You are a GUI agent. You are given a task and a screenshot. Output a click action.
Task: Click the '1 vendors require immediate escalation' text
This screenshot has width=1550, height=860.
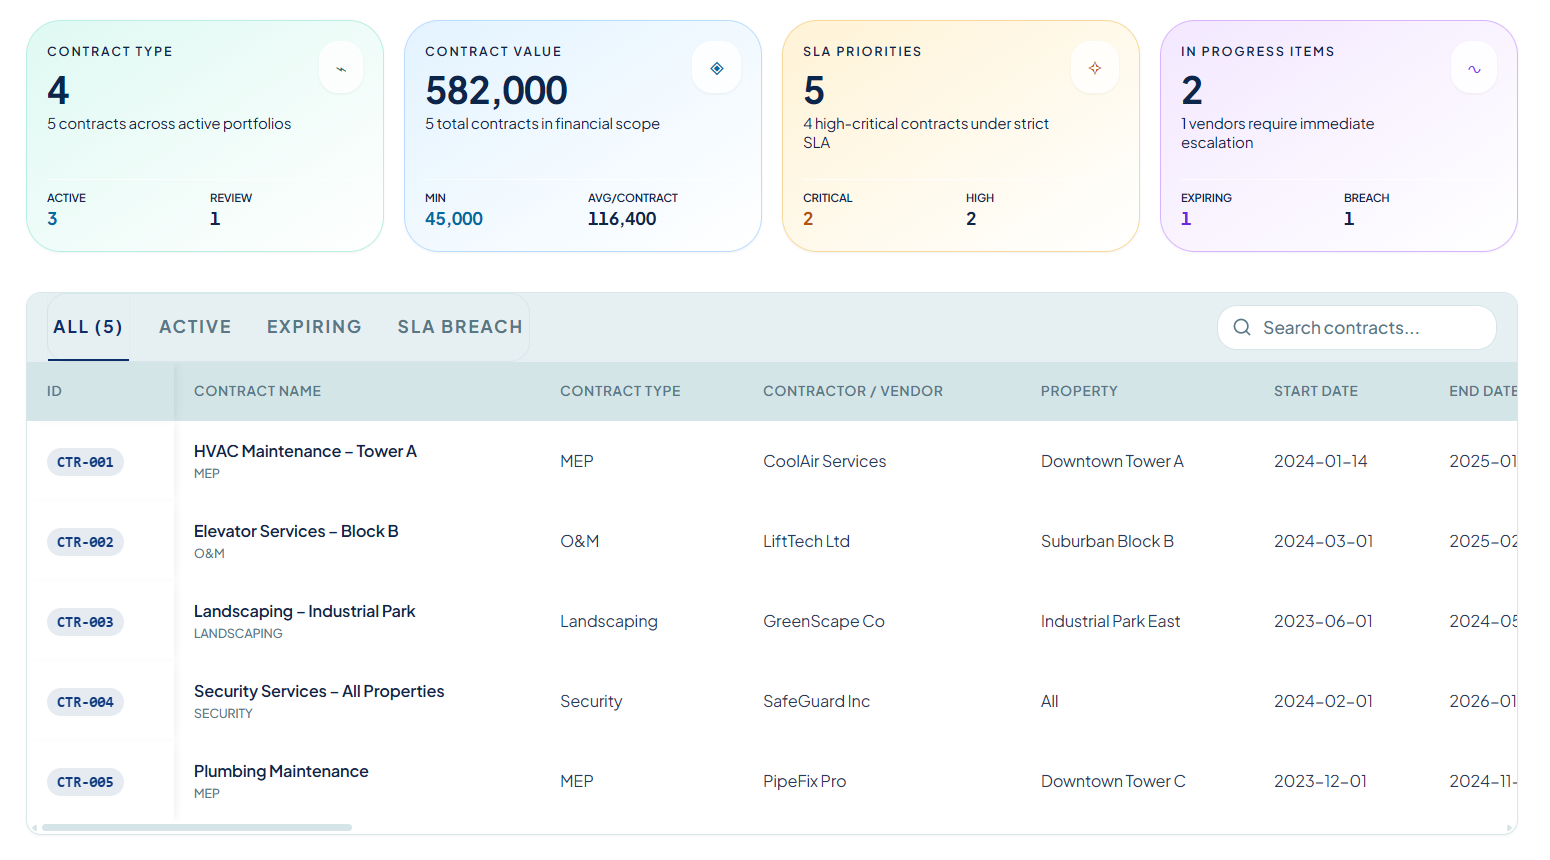(1278, 133)
